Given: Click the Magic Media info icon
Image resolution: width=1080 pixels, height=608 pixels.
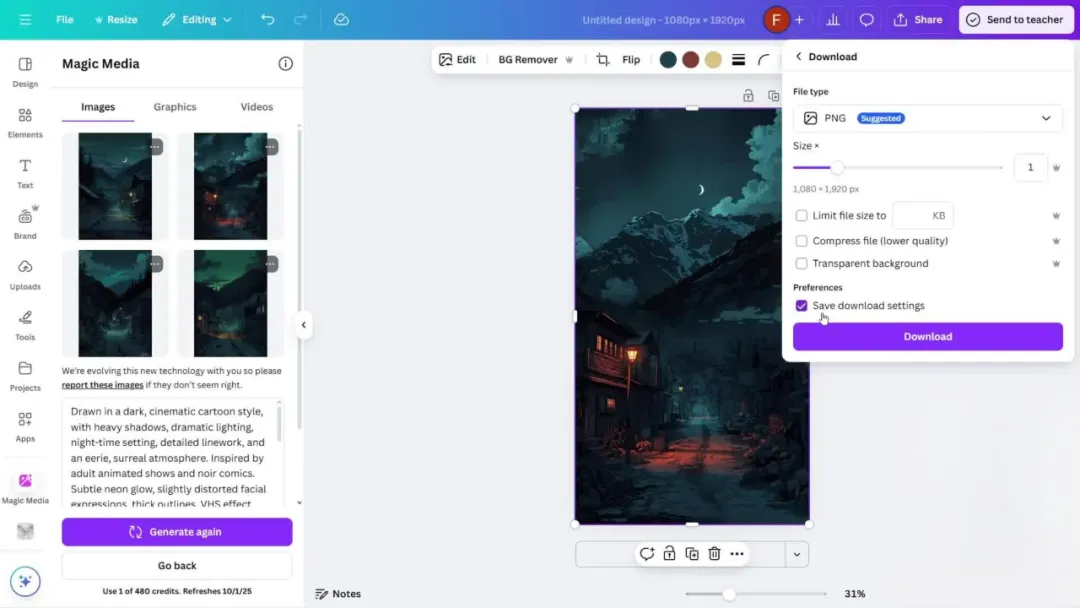Looking at the screenshot, I should [286, 64].
